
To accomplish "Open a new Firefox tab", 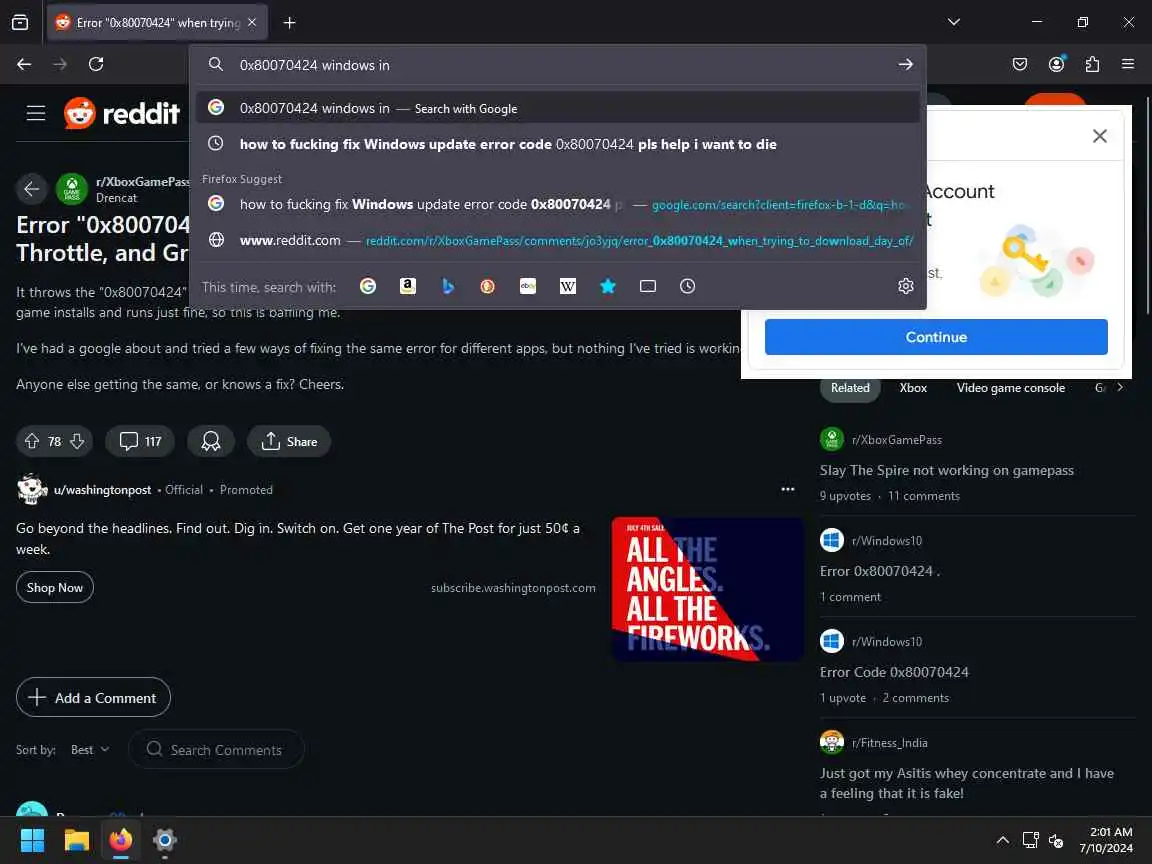I will point(289,23).
